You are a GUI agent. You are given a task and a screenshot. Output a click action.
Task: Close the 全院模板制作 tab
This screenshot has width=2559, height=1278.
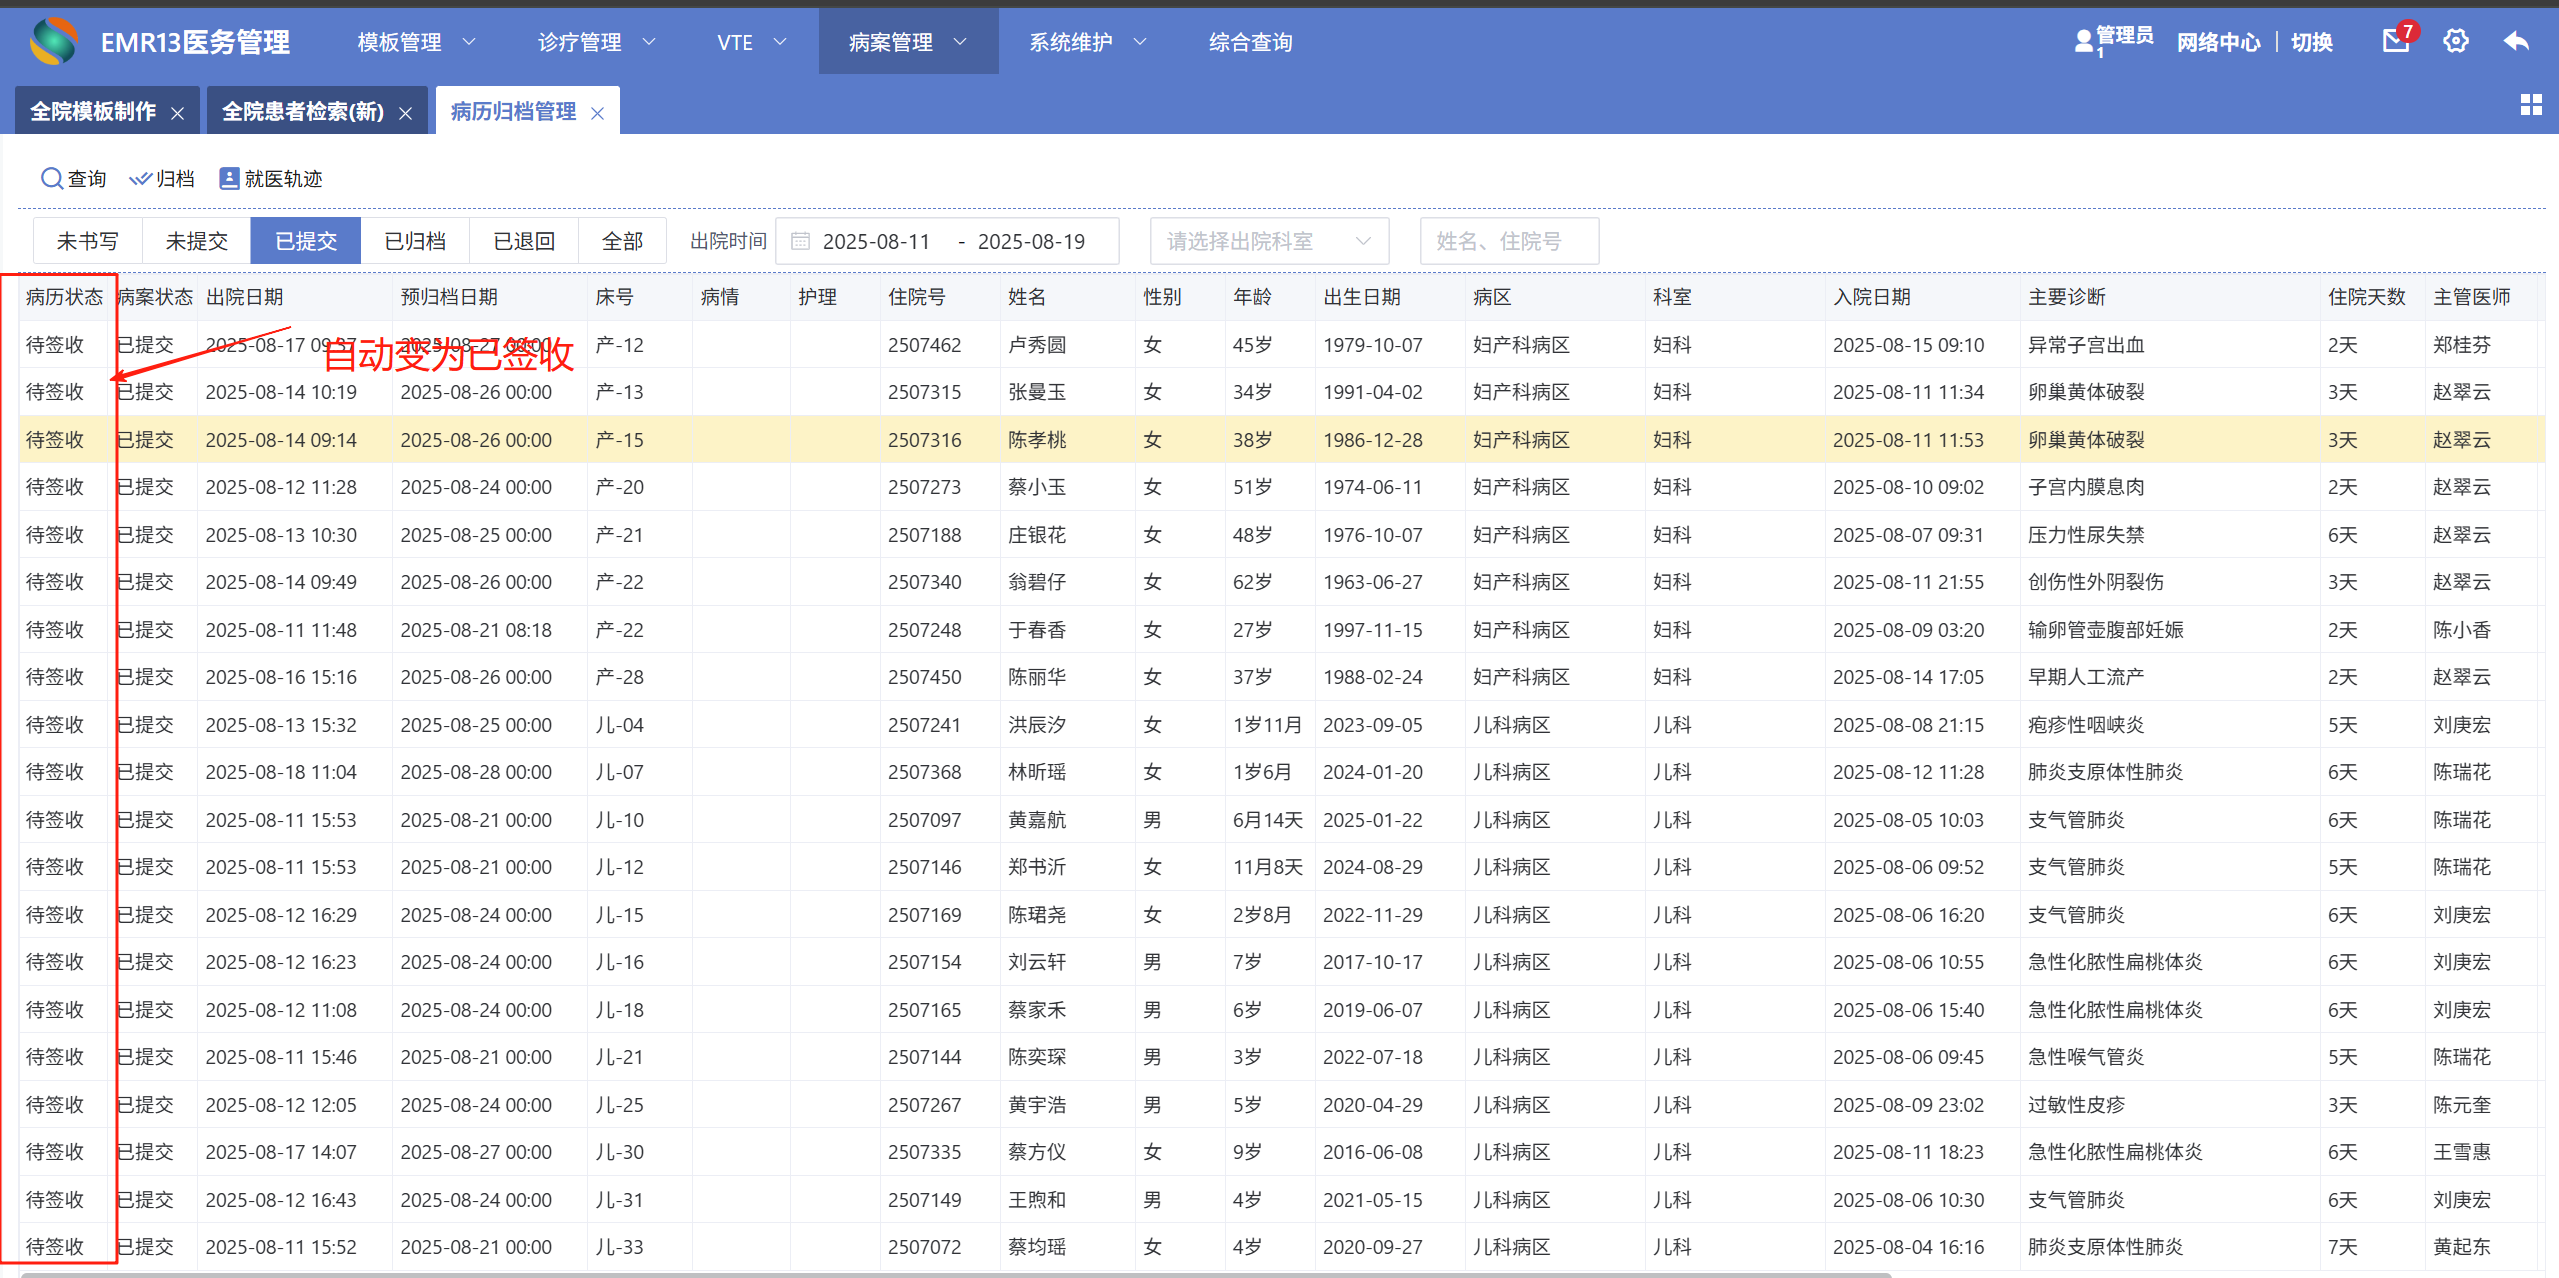[178, 113]
